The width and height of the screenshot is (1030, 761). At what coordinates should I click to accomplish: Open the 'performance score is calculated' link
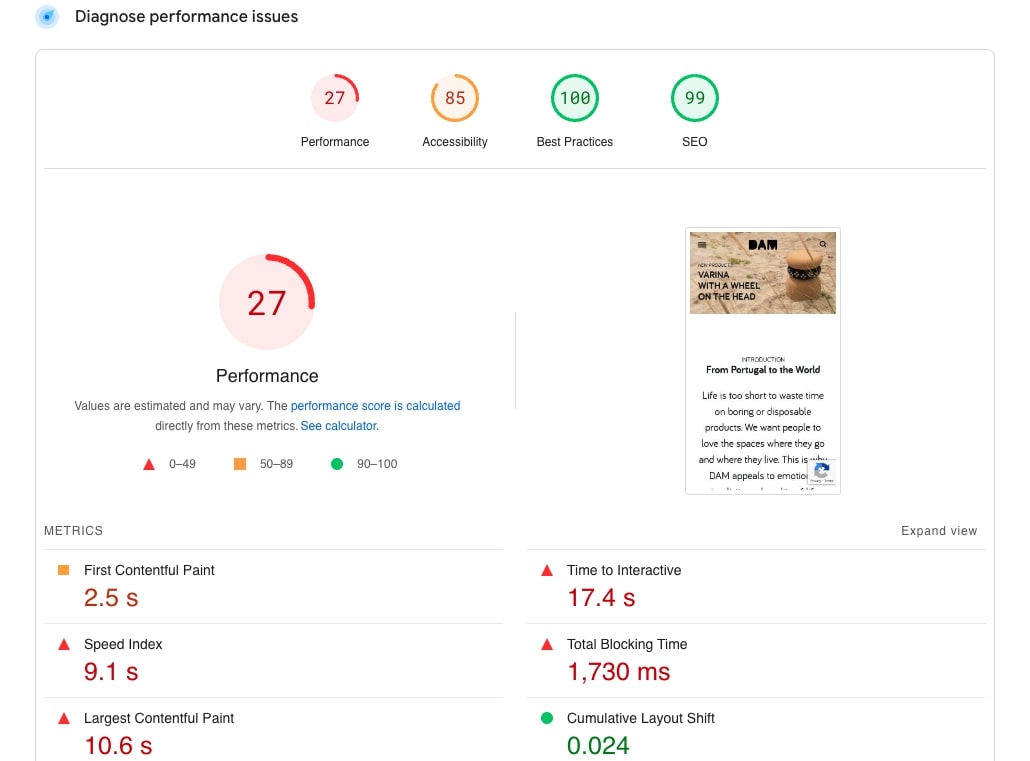(375, 406)
